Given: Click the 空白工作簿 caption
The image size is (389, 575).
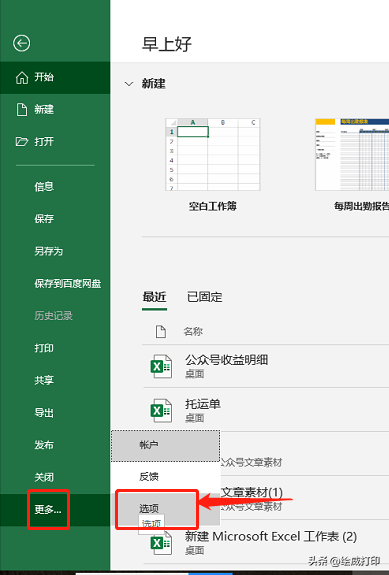Looking at the screenshot, I should coord(213,206).
